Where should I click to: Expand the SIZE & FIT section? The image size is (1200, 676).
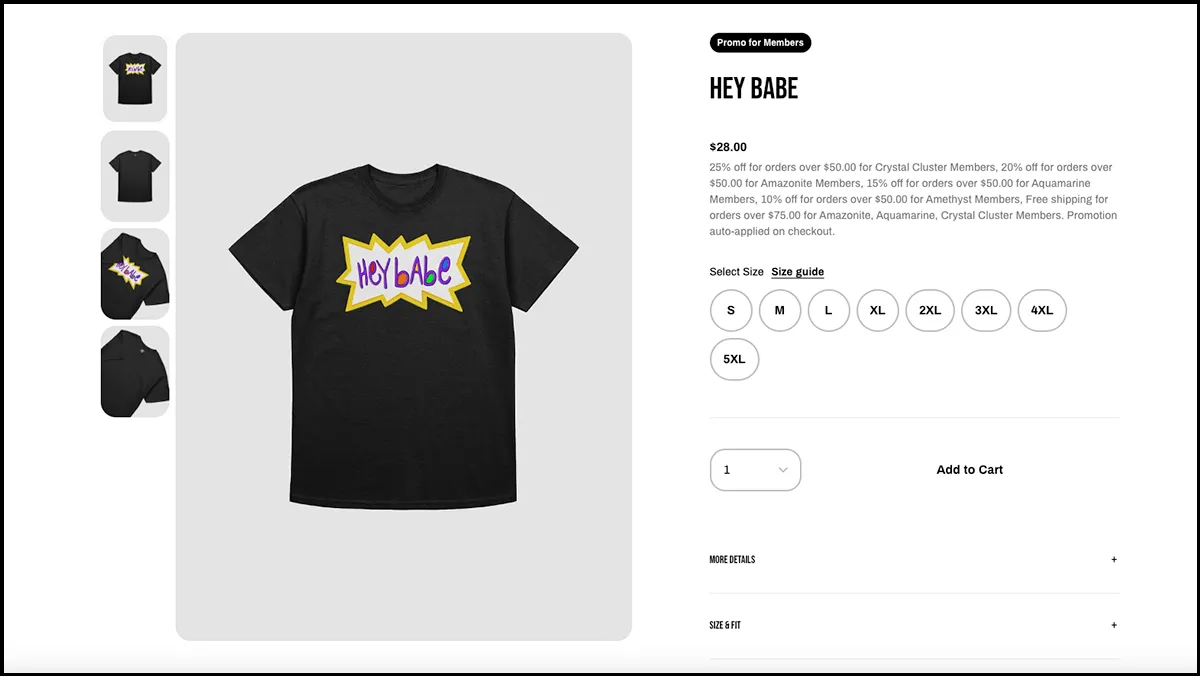click(x=914, y=626)
